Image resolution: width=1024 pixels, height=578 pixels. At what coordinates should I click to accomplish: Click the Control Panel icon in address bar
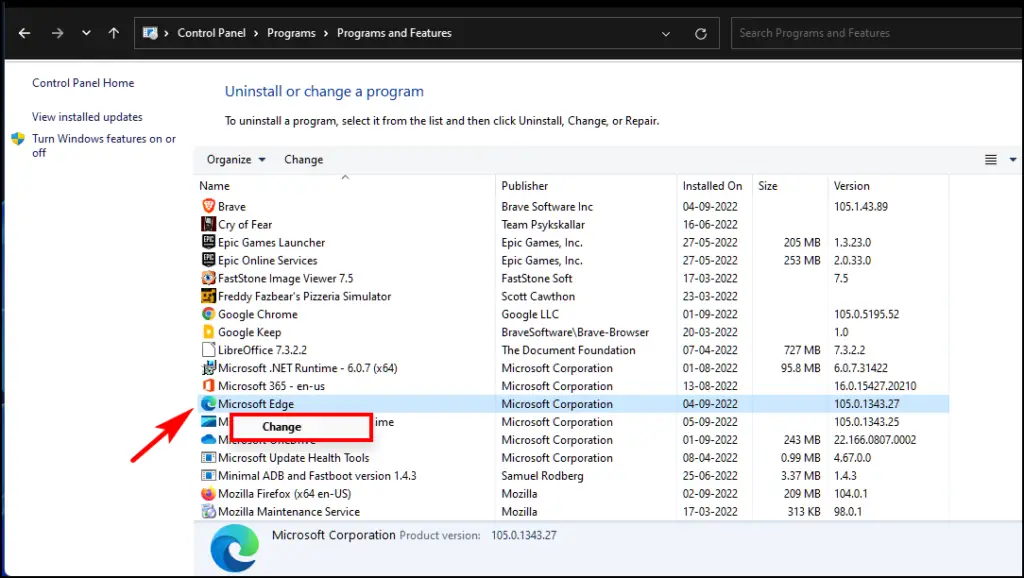pos(150,33)
